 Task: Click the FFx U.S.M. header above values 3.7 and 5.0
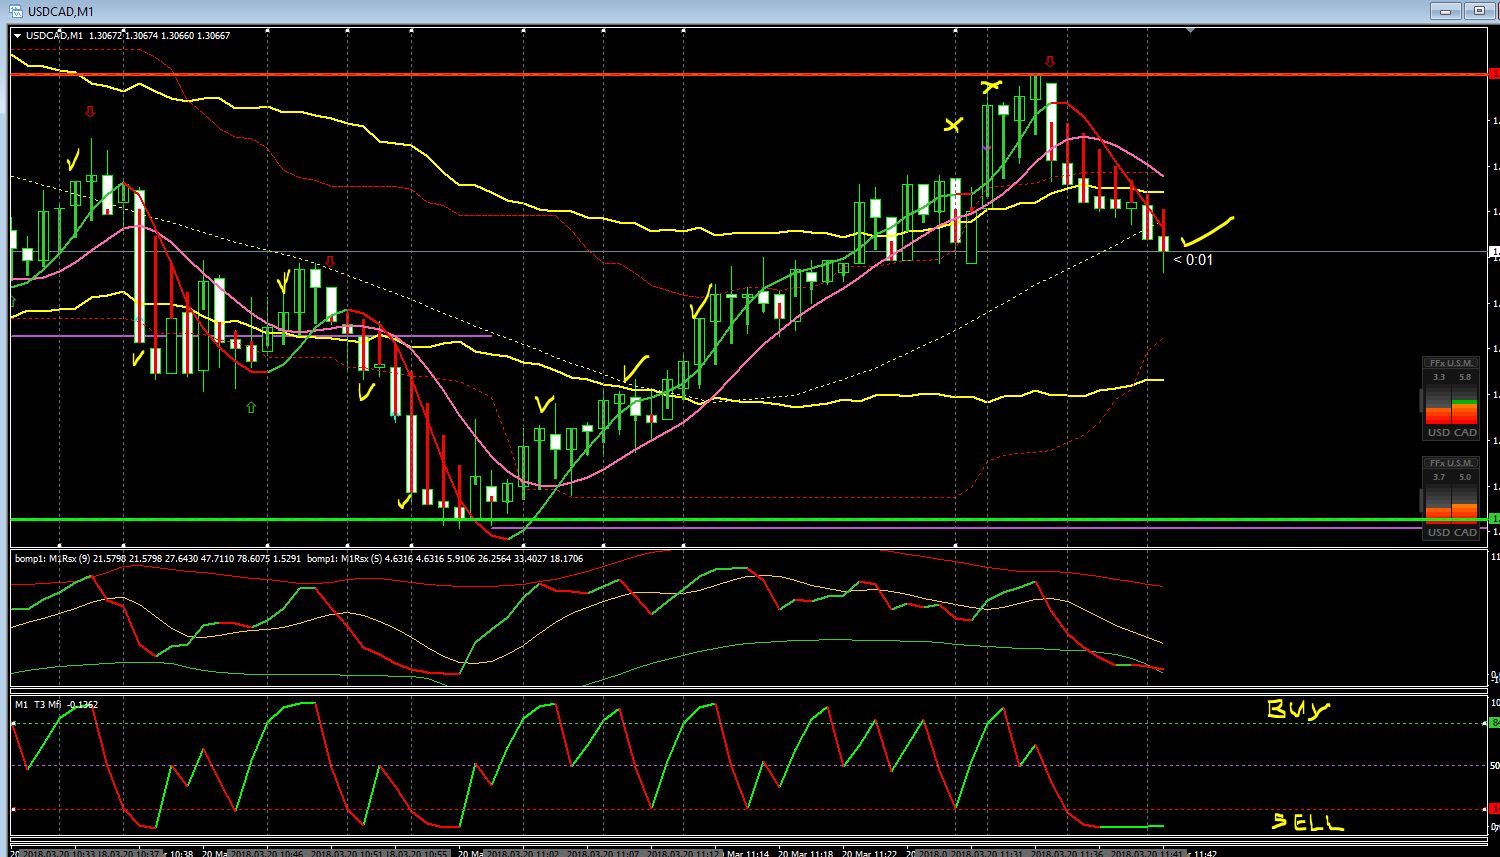tap(1451, 463)
